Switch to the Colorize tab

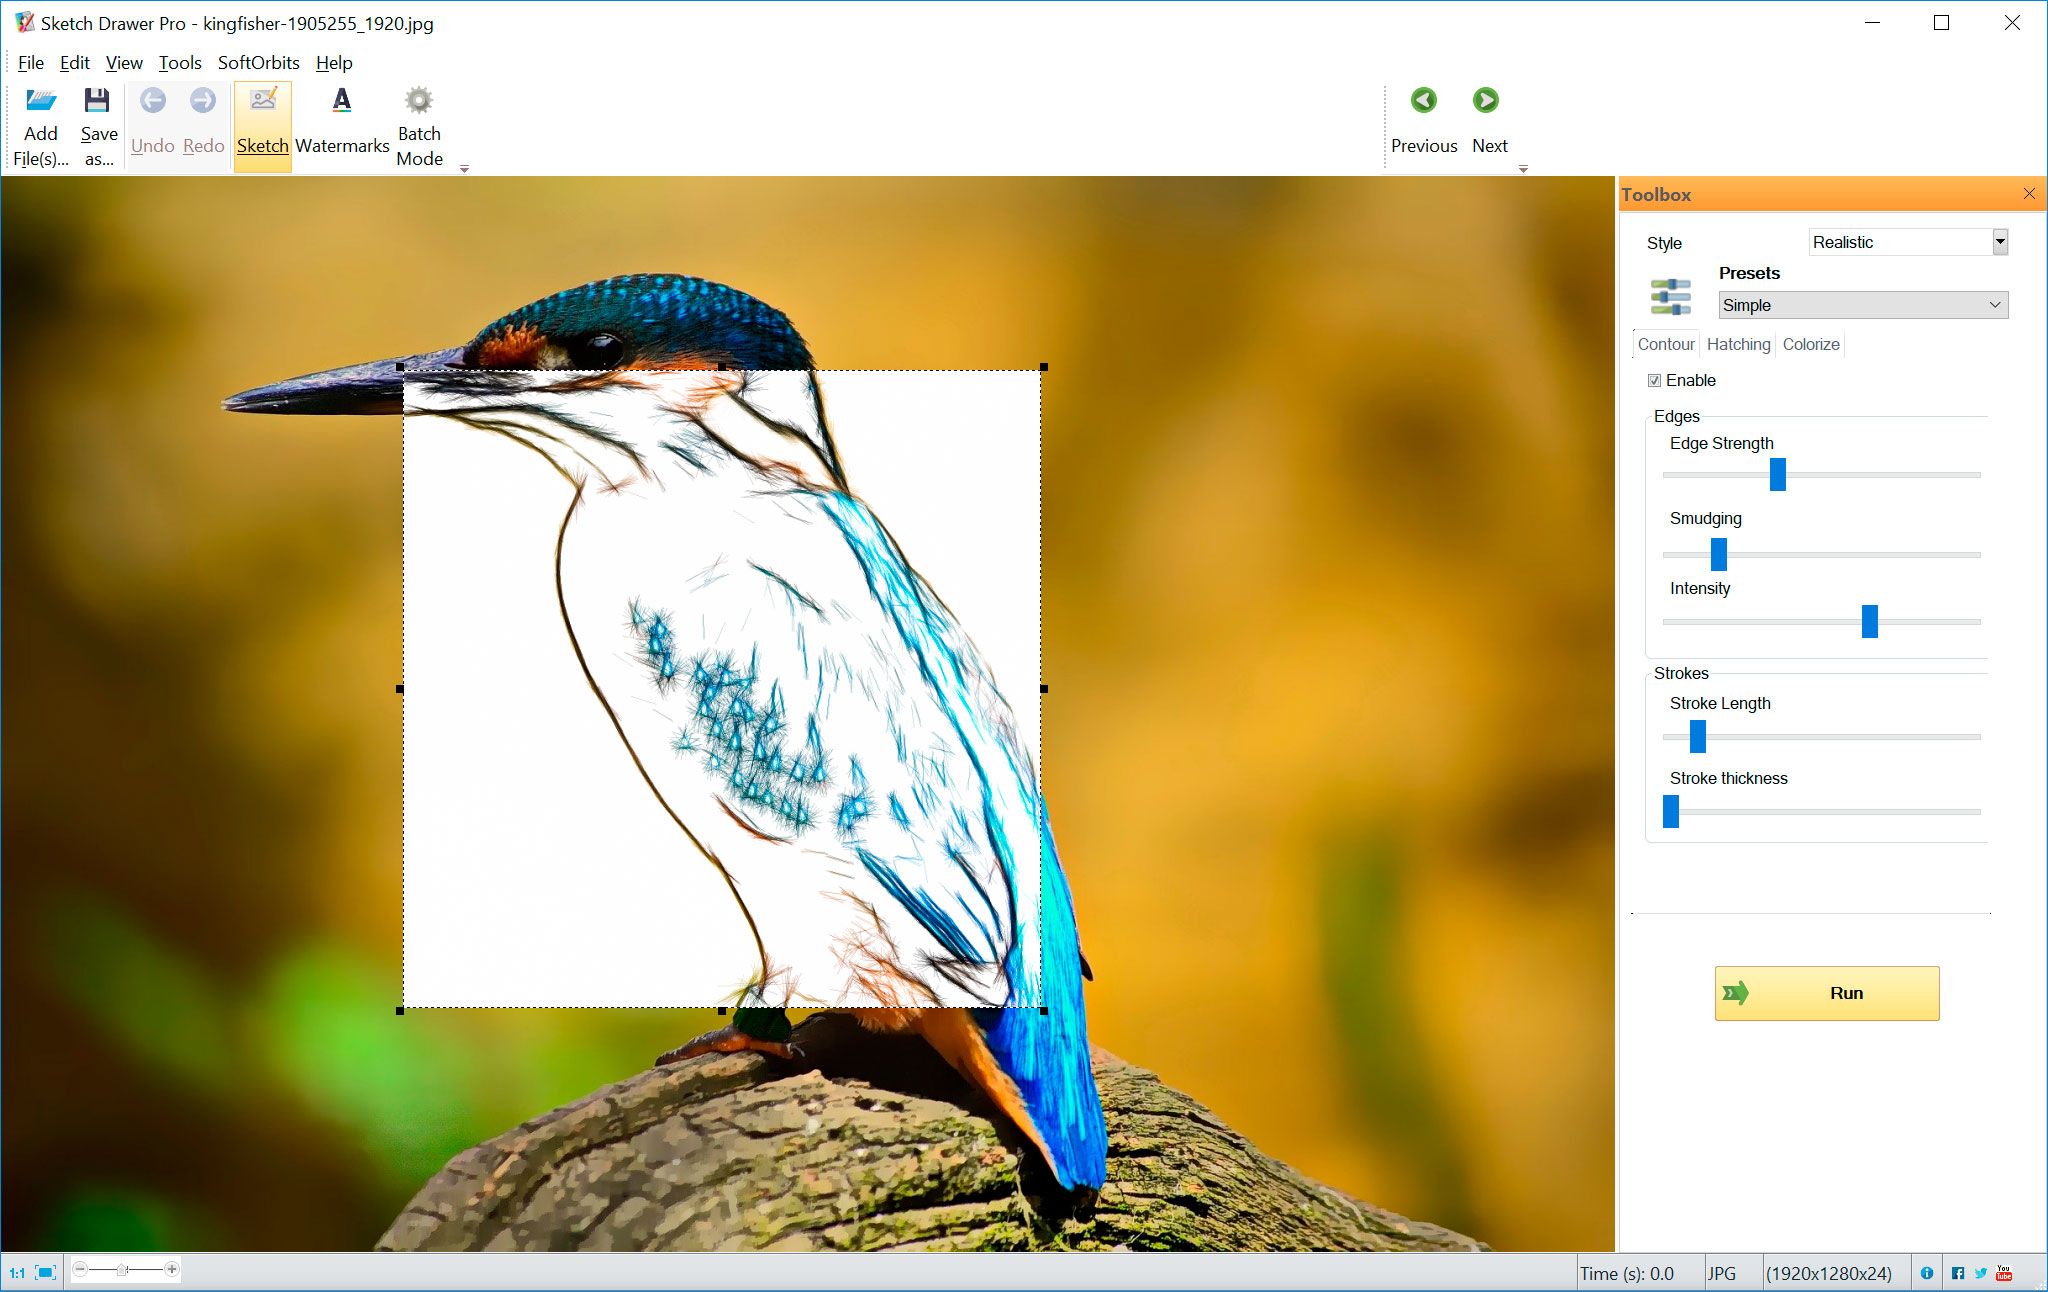(1811, 344)
